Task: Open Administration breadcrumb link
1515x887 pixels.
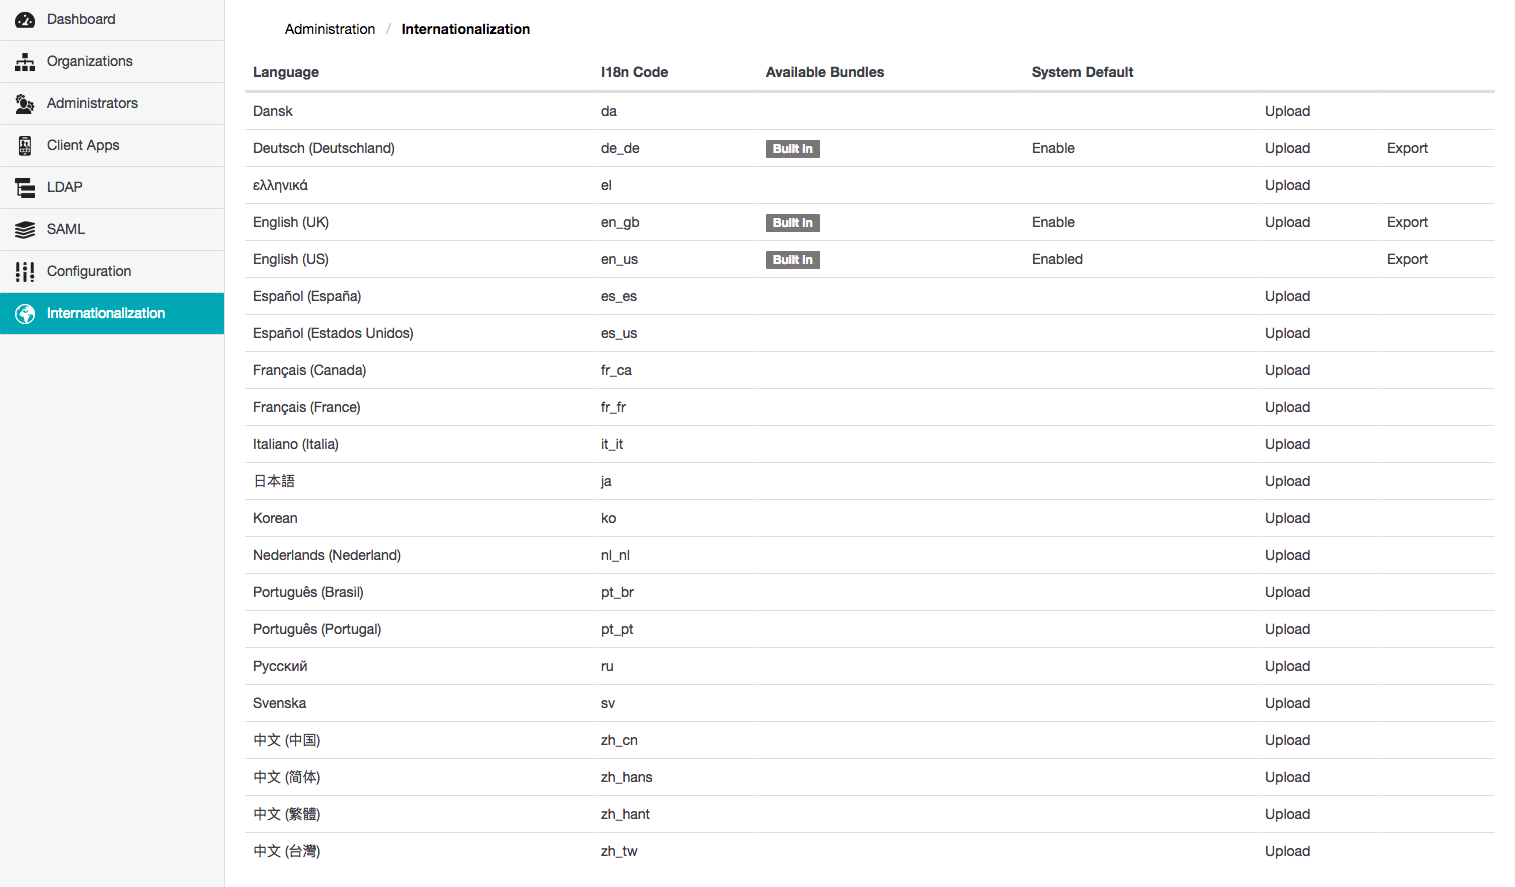Action: coord(330,29)
